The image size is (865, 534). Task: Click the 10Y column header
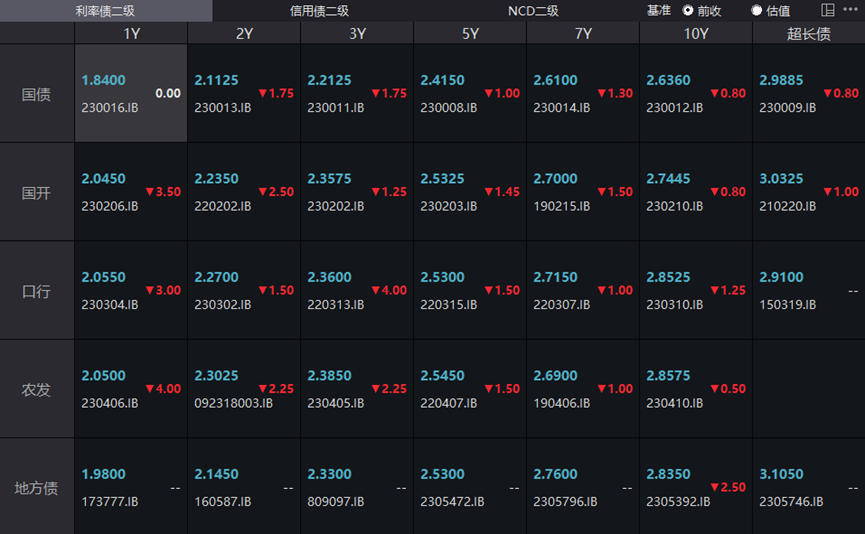[x=696, y=33]
